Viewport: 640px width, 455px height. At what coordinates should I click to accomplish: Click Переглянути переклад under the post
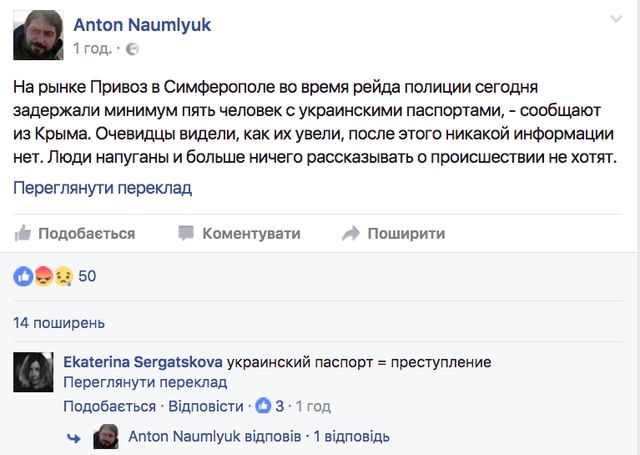[102, 187]
